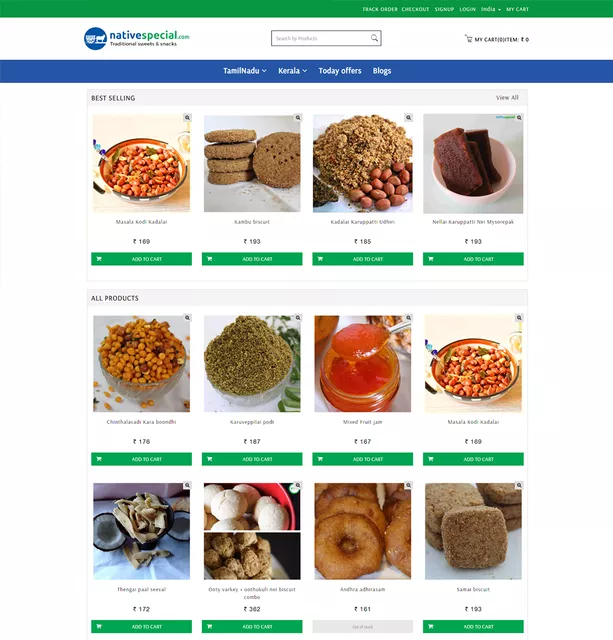613x640 pixels.
Task: Click zoom icon on Mixed Fruit Jam image
Action: 409,318
